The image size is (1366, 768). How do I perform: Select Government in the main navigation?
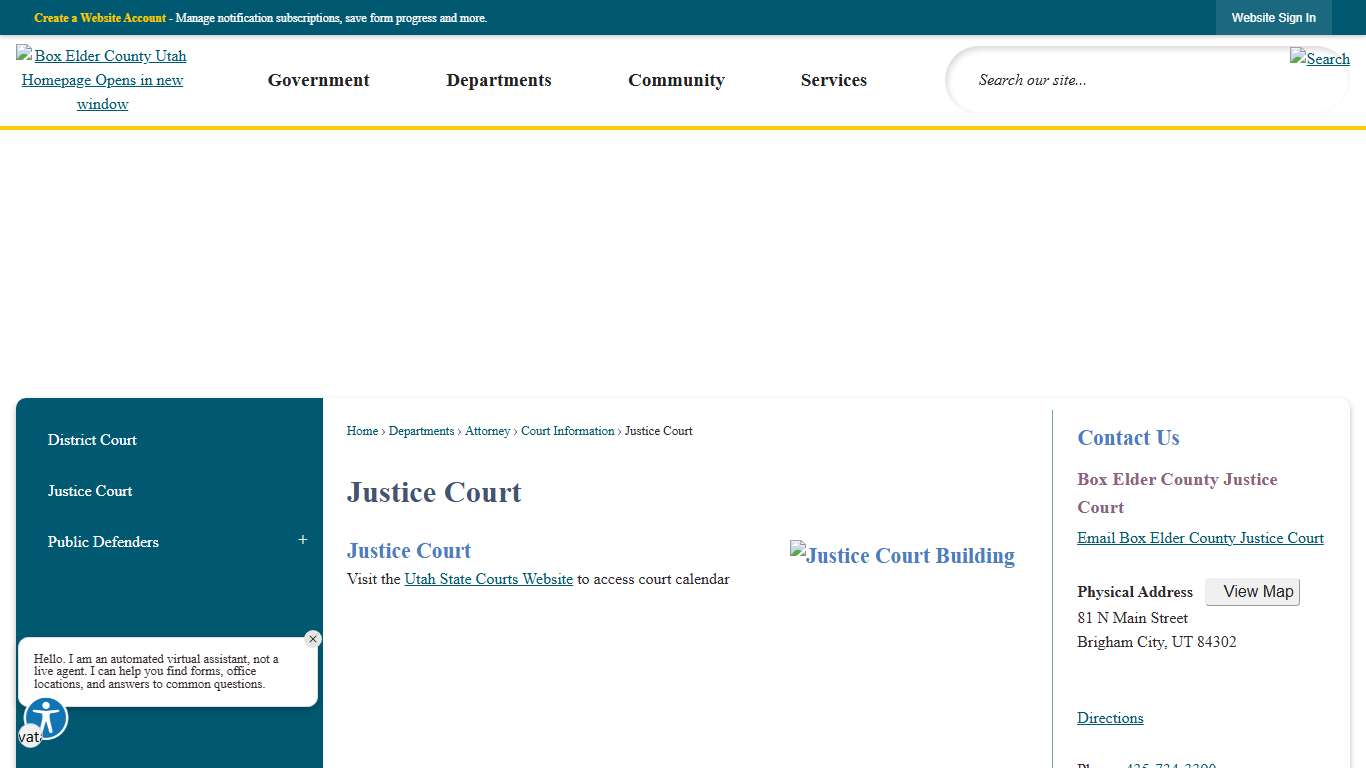click(318, 80)
